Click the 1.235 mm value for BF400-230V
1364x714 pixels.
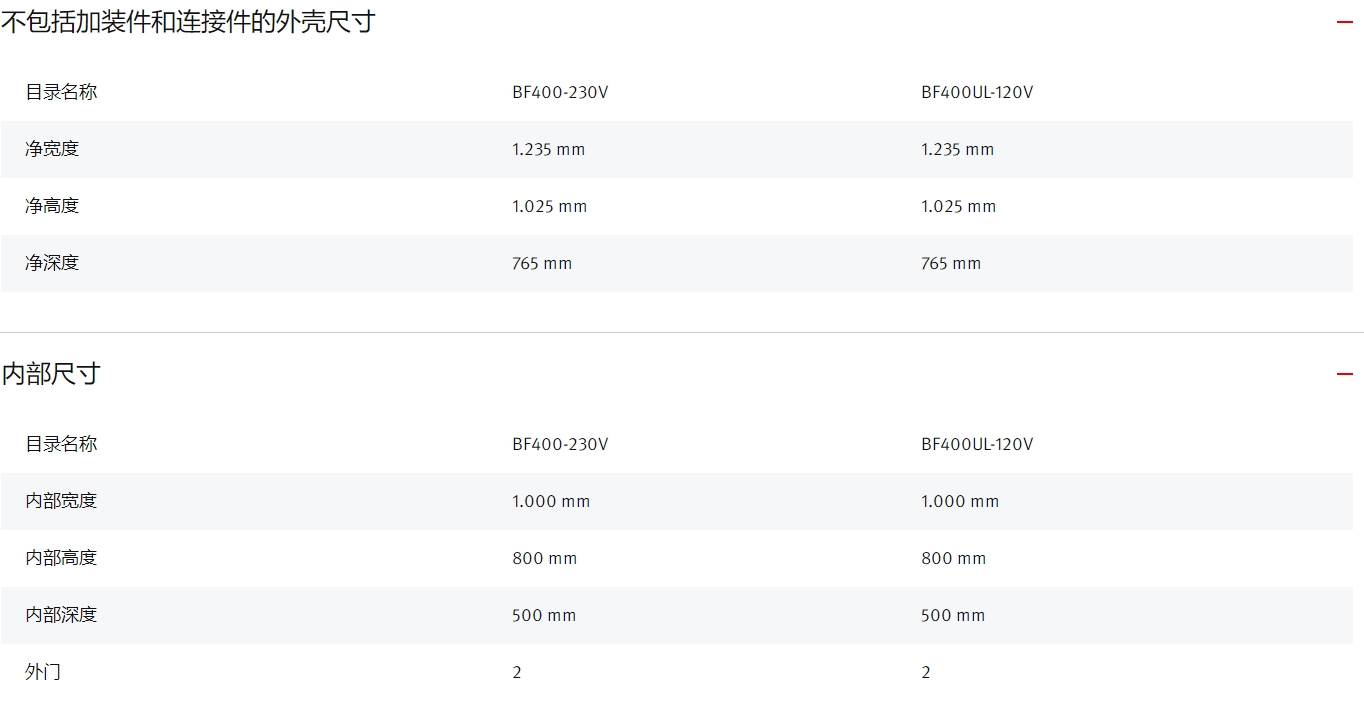coord(549,150)
